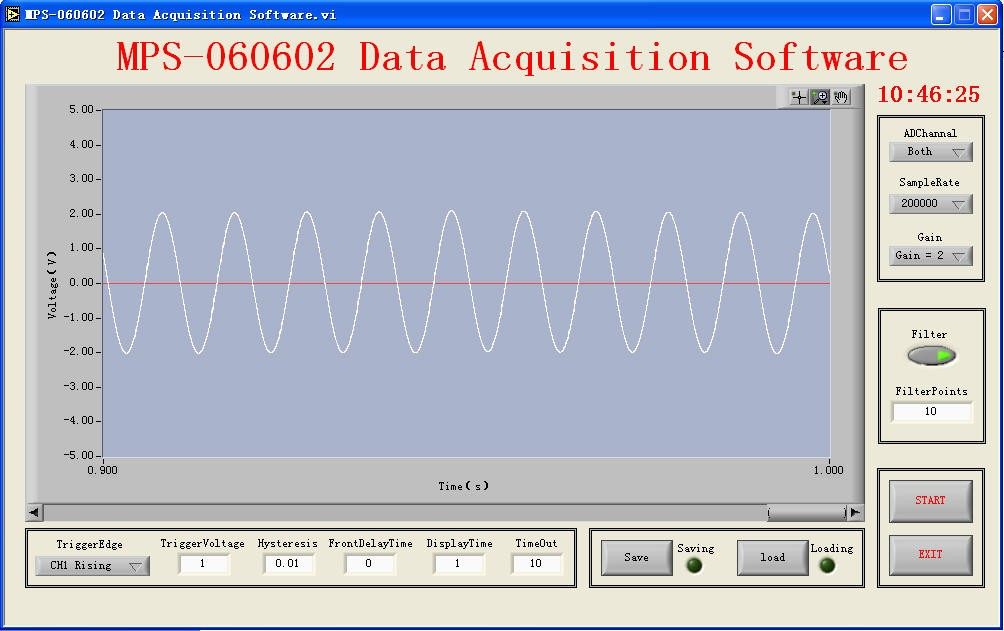
Task: Click the Save button
Action: pyautogui.click(x=636, y=558)
